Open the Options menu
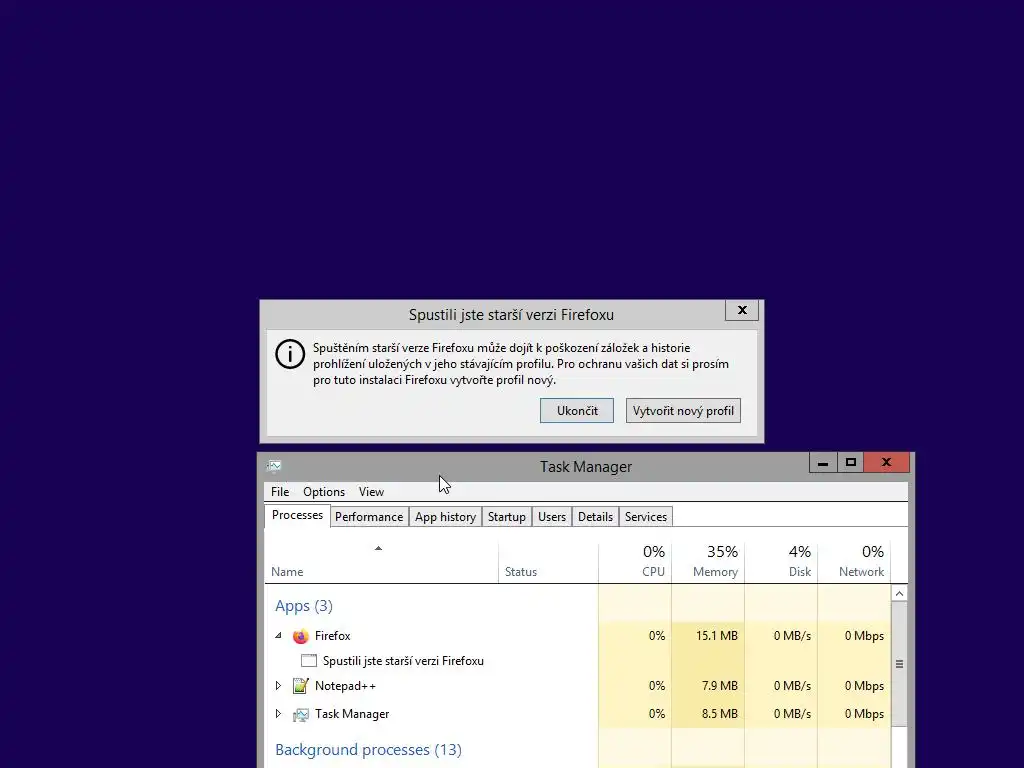The image size is (1024, 768). pyautogui.click(x=324, y=492)
